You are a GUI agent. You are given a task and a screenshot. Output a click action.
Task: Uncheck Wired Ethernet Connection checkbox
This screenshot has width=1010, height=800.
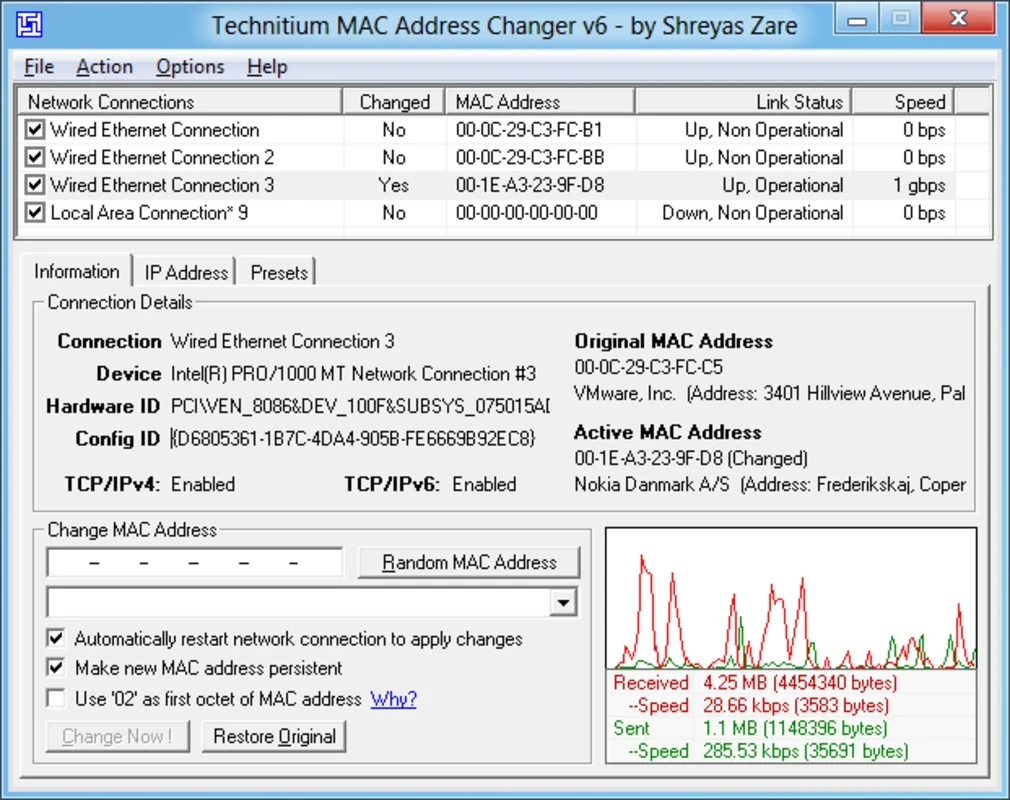[34, 130]
